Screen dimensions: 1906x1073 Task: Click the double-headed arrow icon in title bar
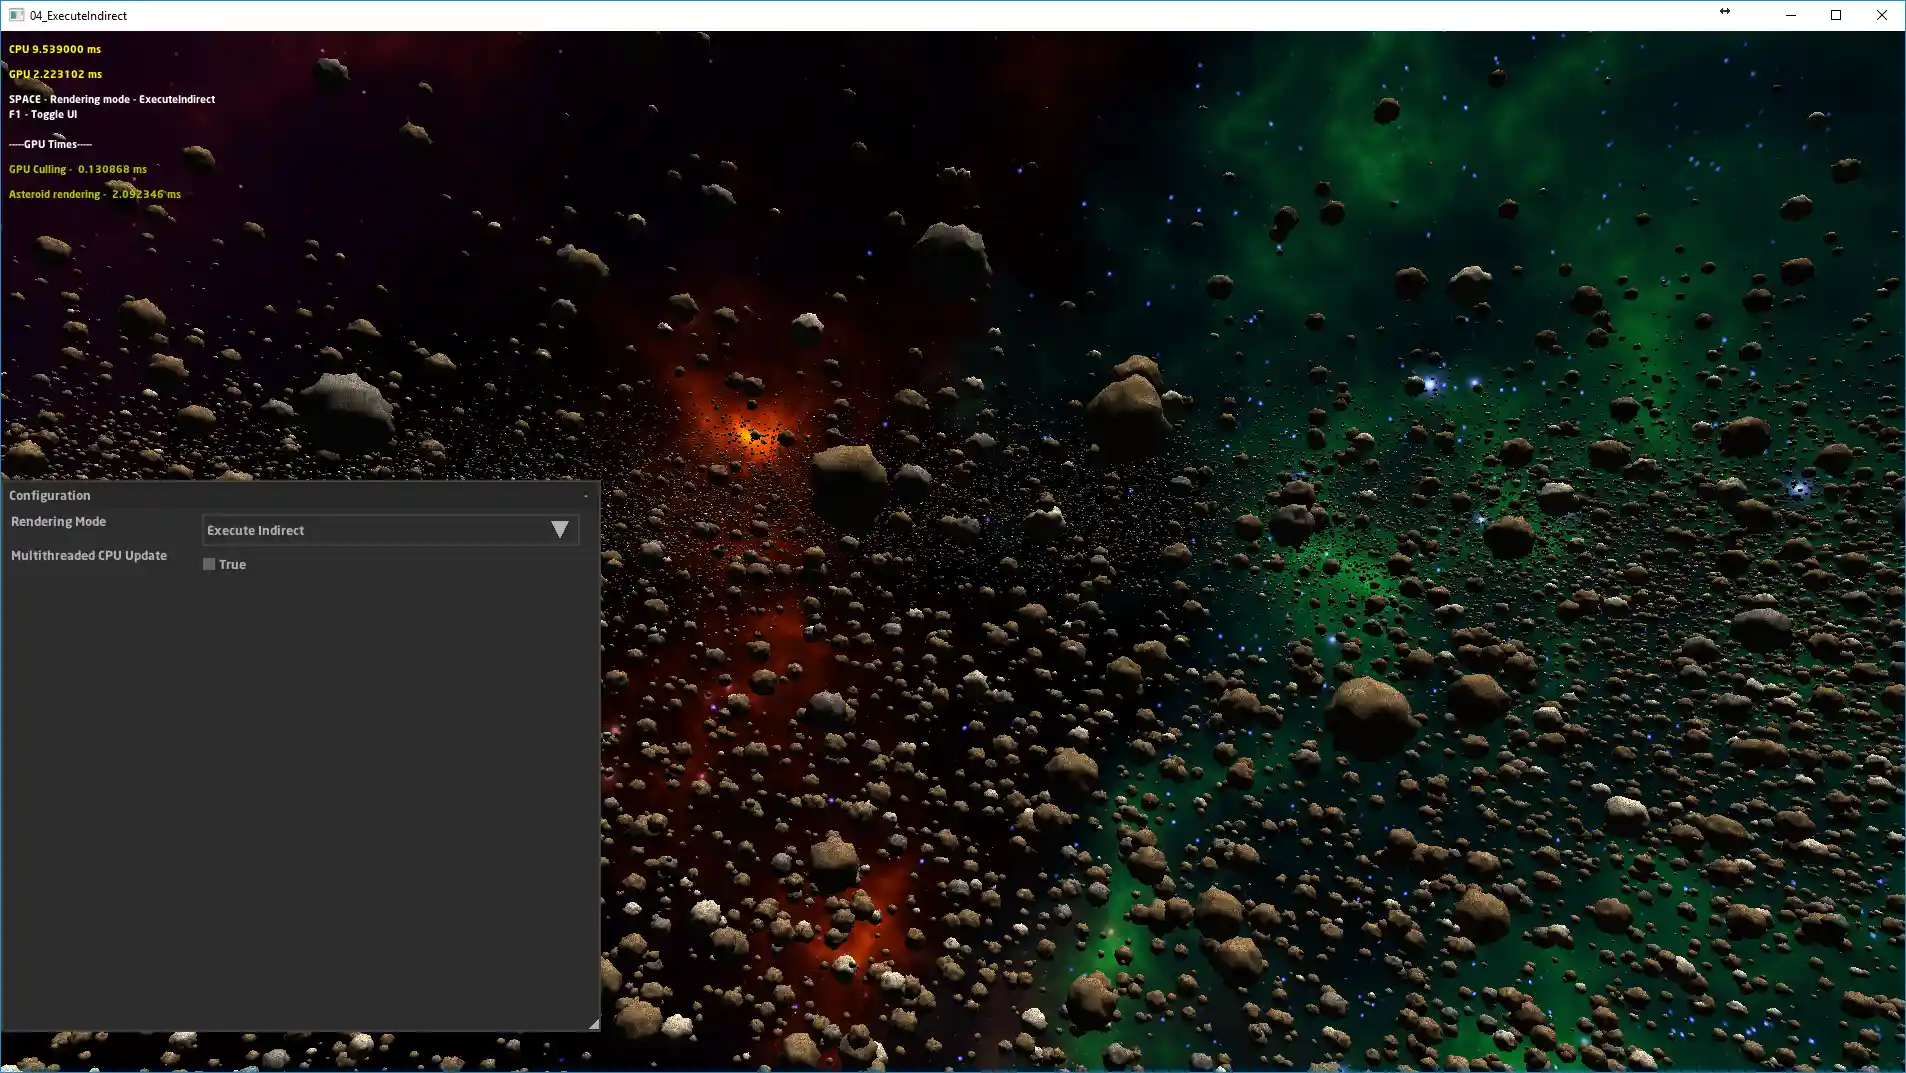point(1725,12)
